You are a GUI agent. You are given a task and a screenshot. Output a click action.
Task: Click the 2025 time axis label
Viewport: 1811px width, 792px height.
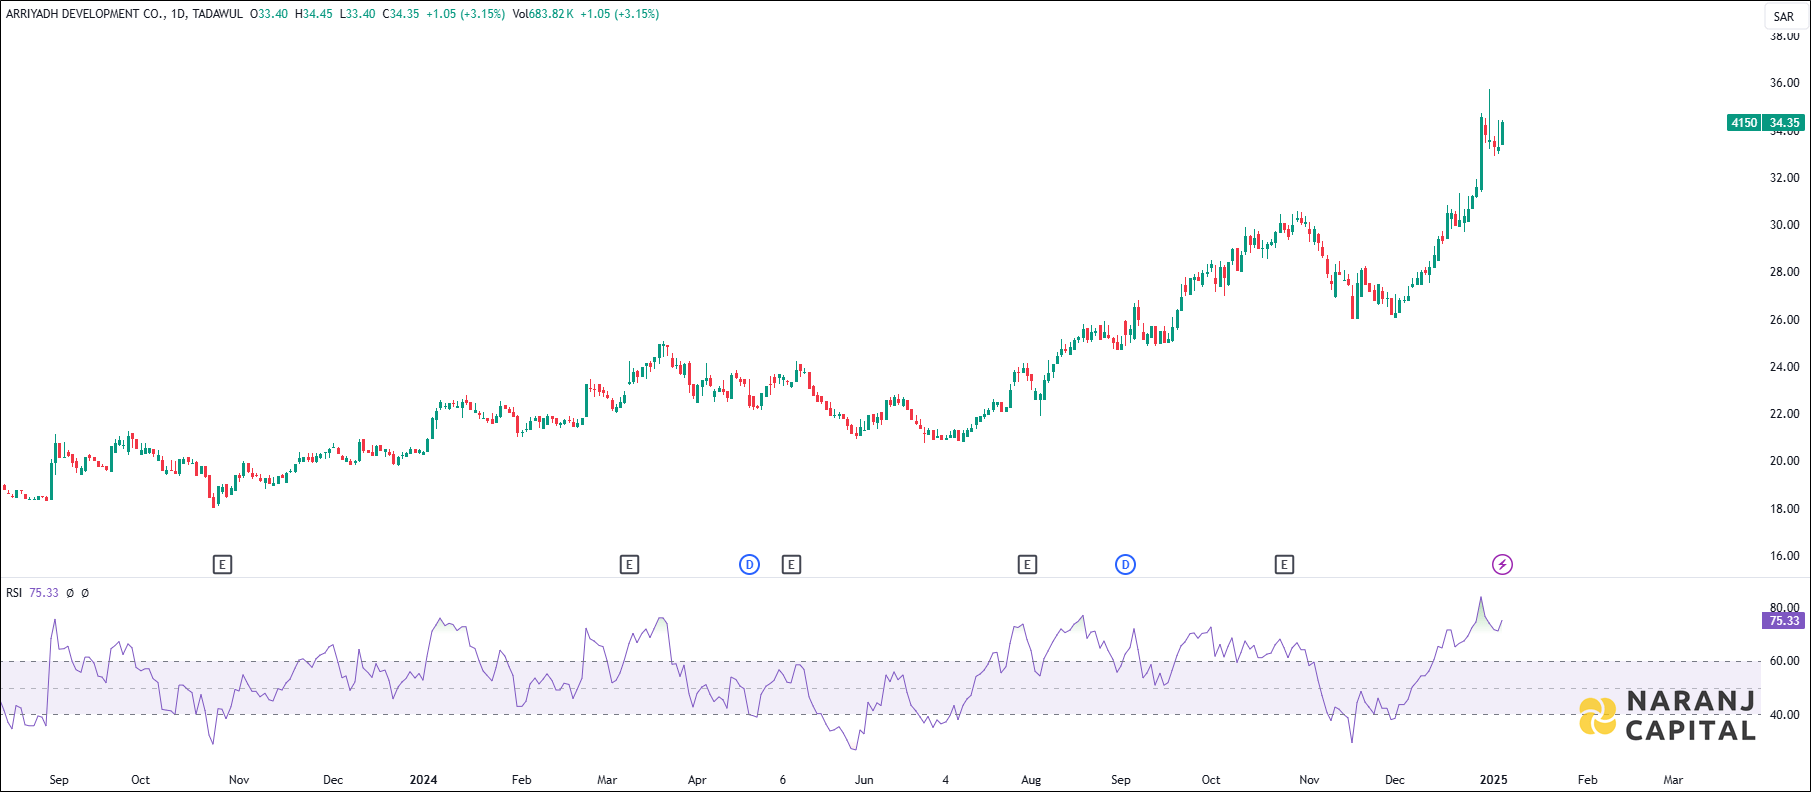(x=1493, y=780)
